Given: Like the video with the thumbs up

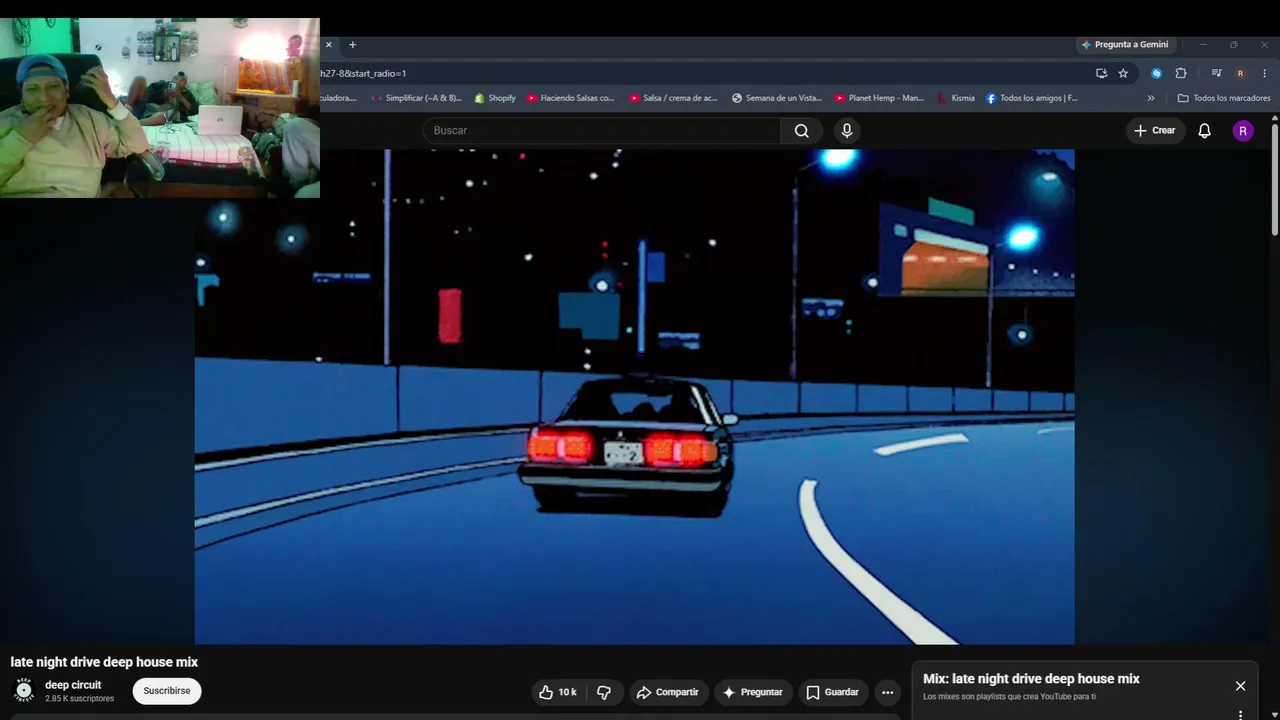Looking at the screenshot, I should [x=558, y=692].
